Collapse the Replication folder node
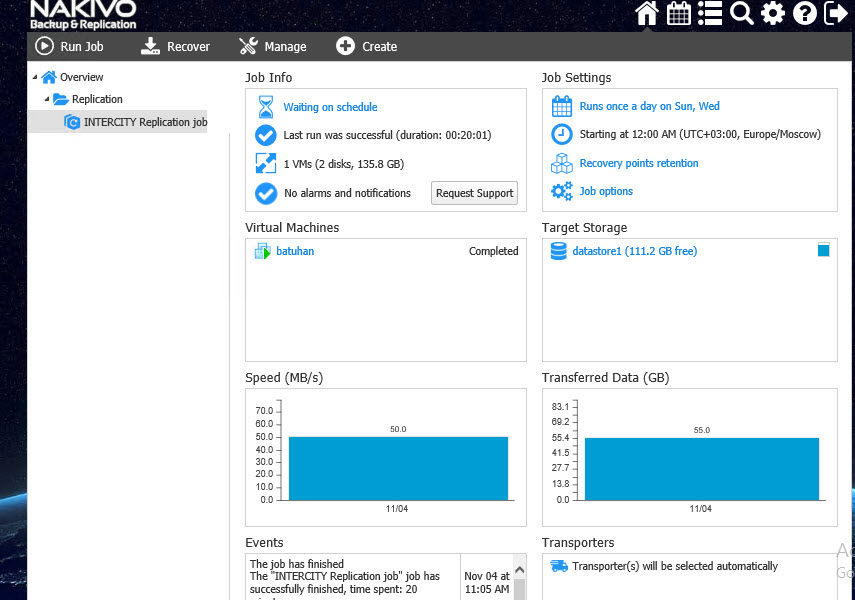 pyautogui.click(x=46, y=99)
